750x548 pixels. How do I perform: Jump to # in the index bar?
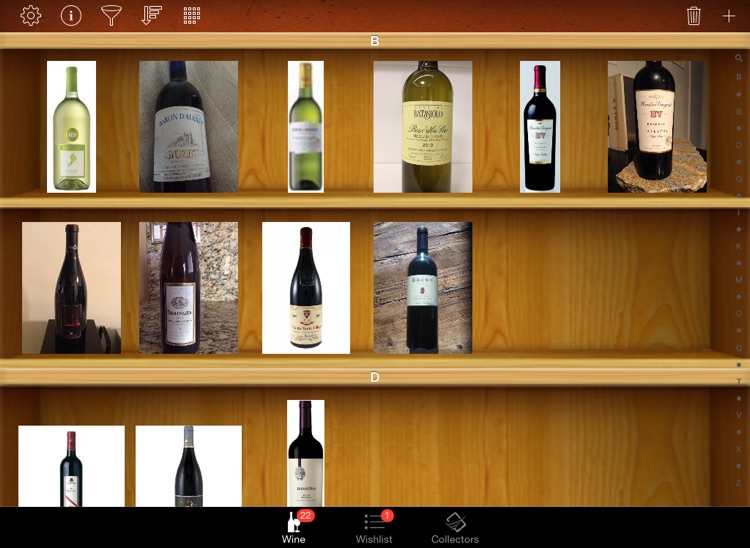pos(739,77)
